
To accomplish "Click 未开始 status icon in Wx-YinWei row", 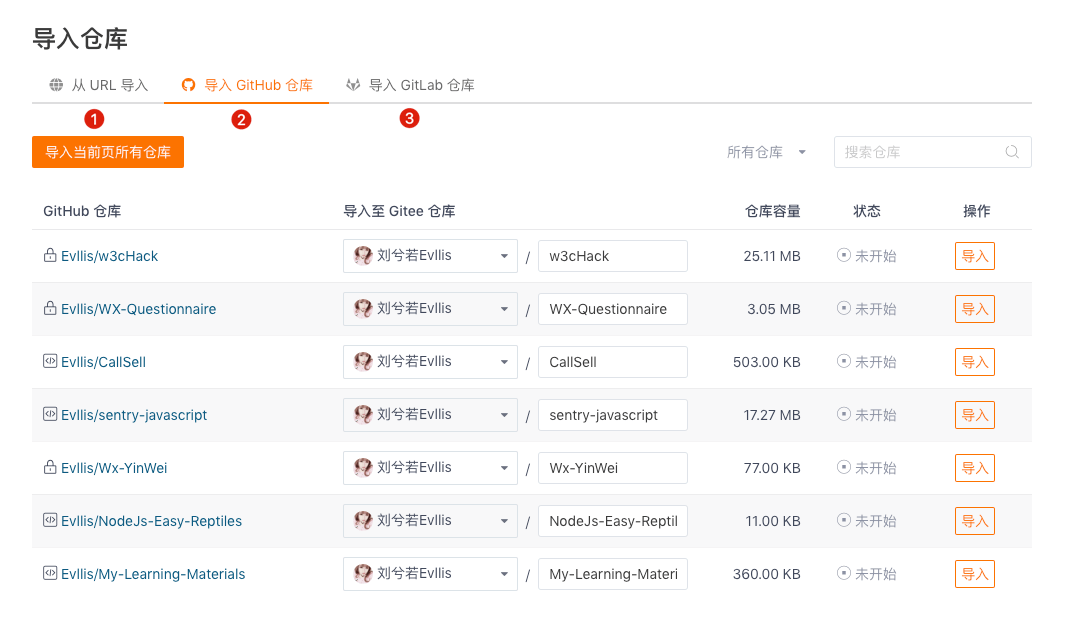I will pos(844,467).
